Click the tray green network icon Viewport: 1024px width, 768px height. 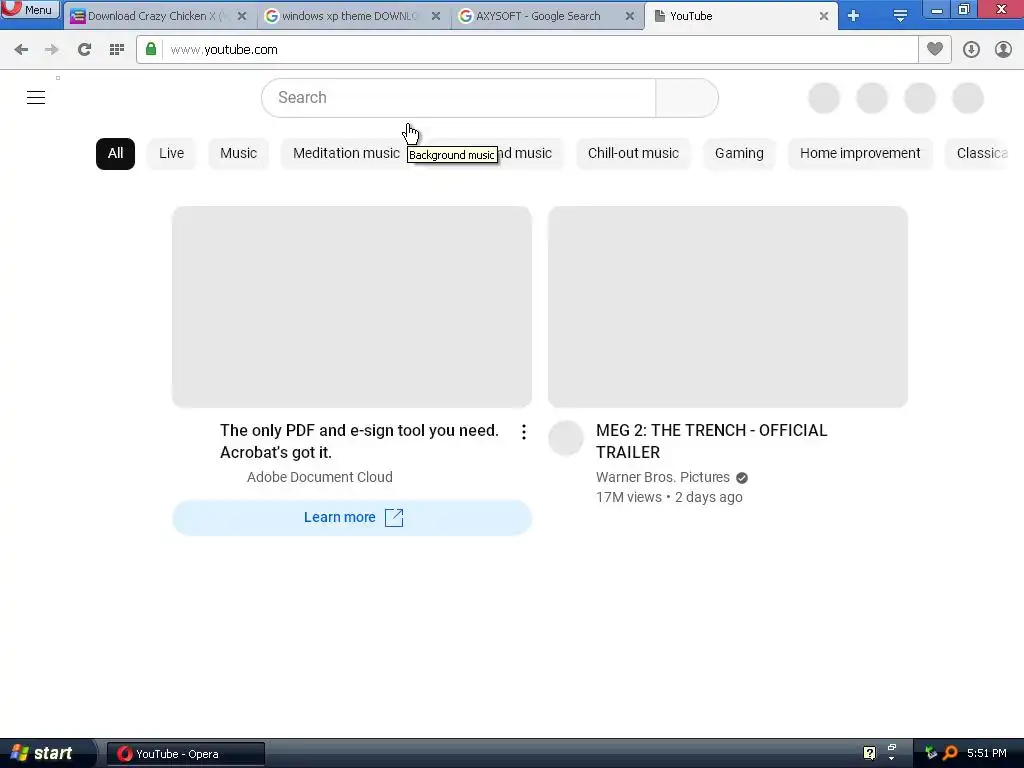(931, 753)
